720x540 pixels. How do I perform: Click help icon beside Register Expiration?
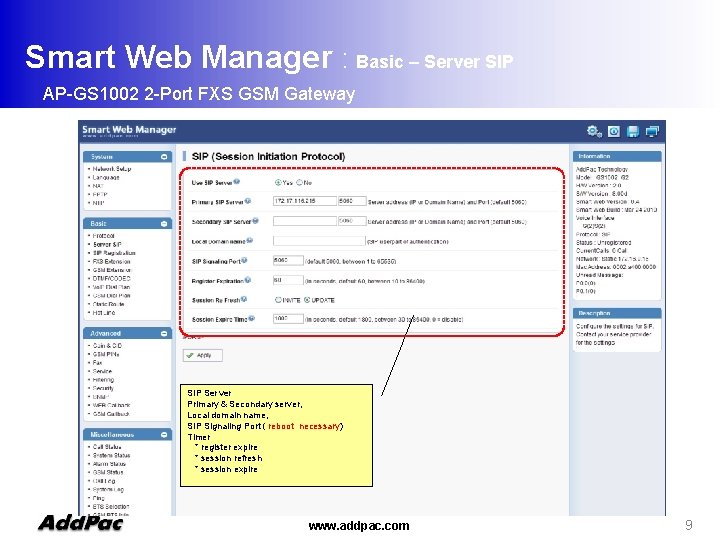pos(248,280)
